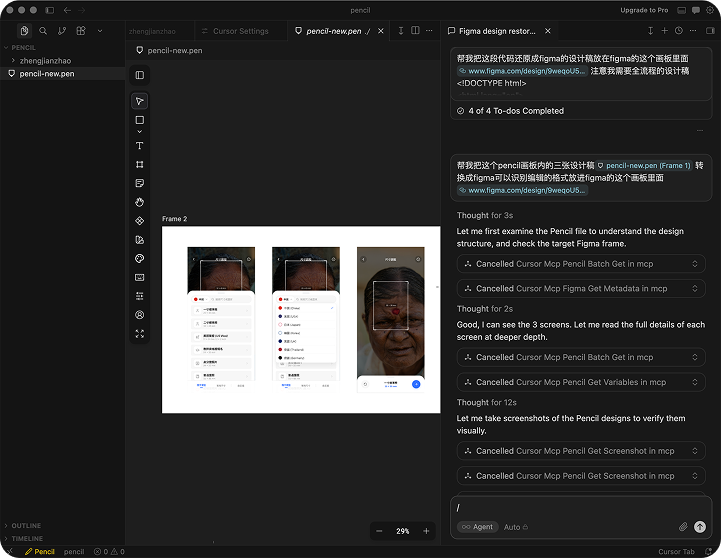This screenshot has height=558, width=721.
Task: Click Pencil status bar item
Action: (x=40, y=552)
